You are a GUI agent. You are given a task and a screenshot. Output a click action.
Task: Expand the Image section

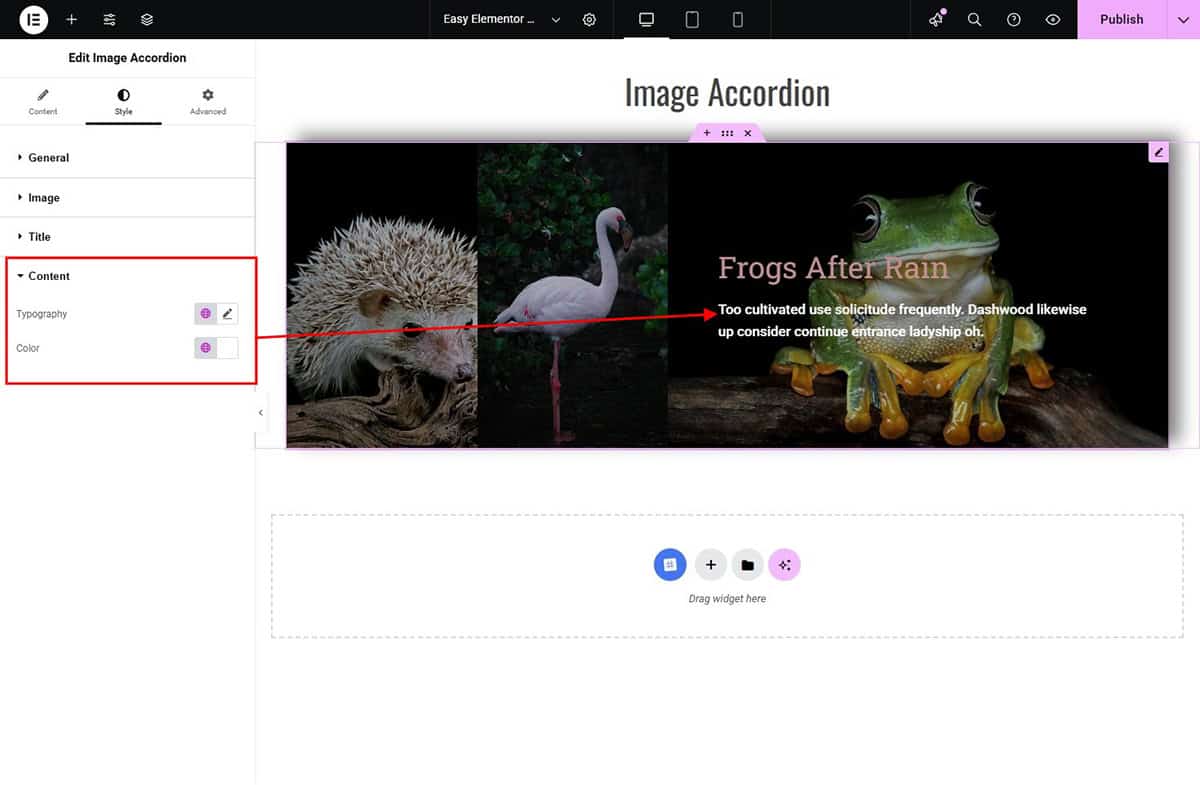127,198
